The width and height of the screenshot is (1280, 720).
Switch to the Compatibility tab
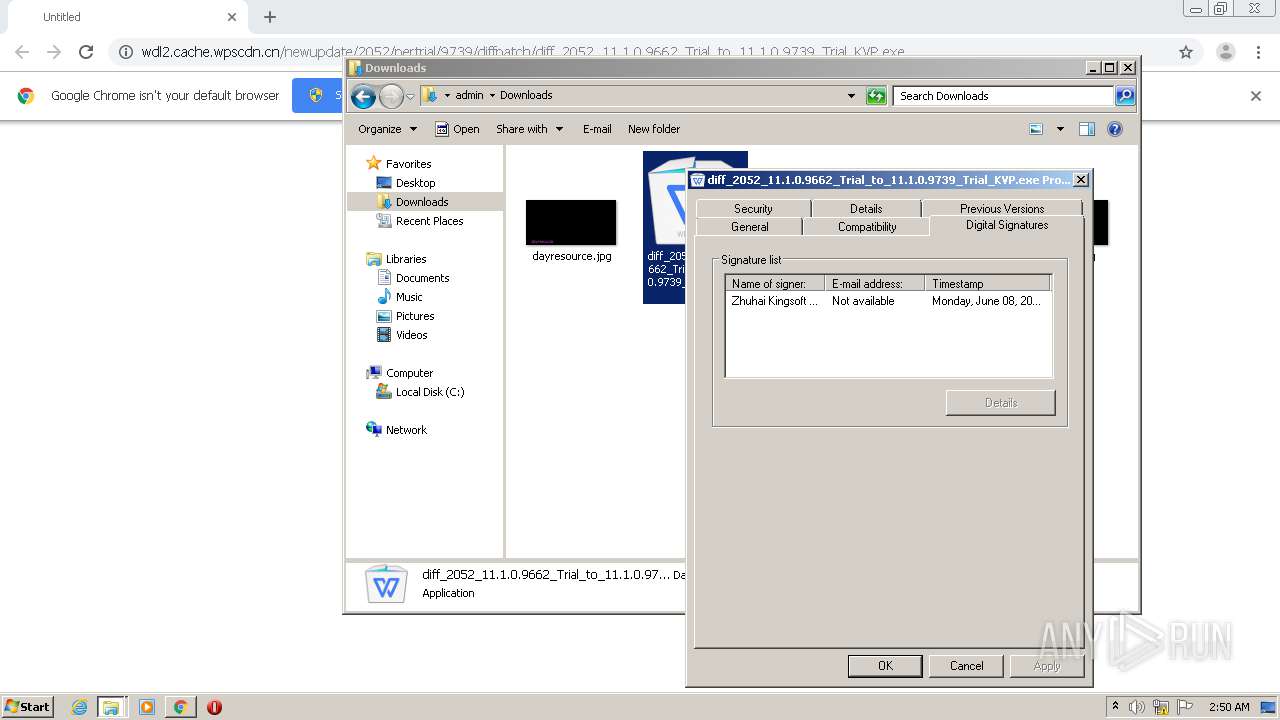867,227
